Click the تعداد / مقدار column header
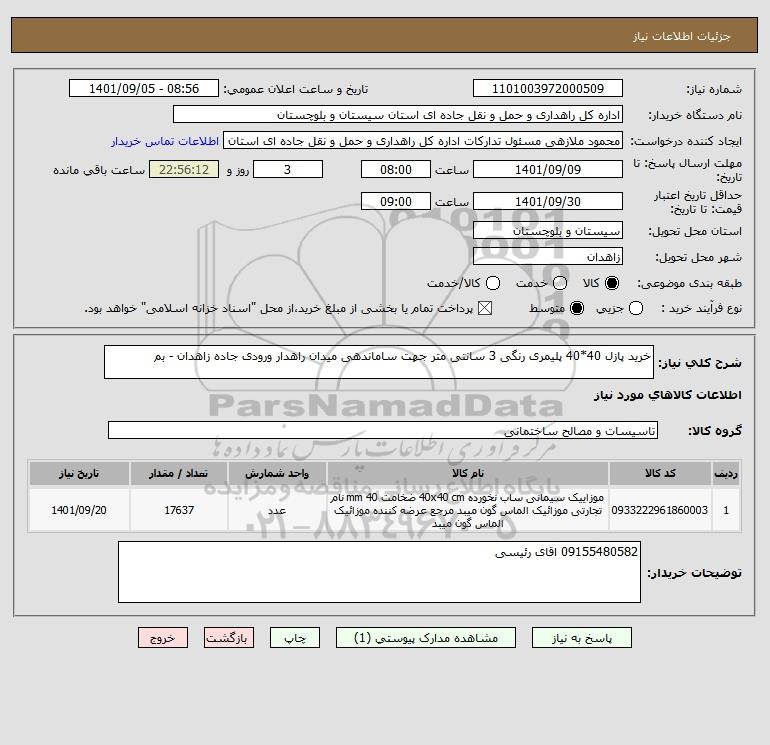The height and width of the screenshot is (745, 770). [x=179, y=473]
